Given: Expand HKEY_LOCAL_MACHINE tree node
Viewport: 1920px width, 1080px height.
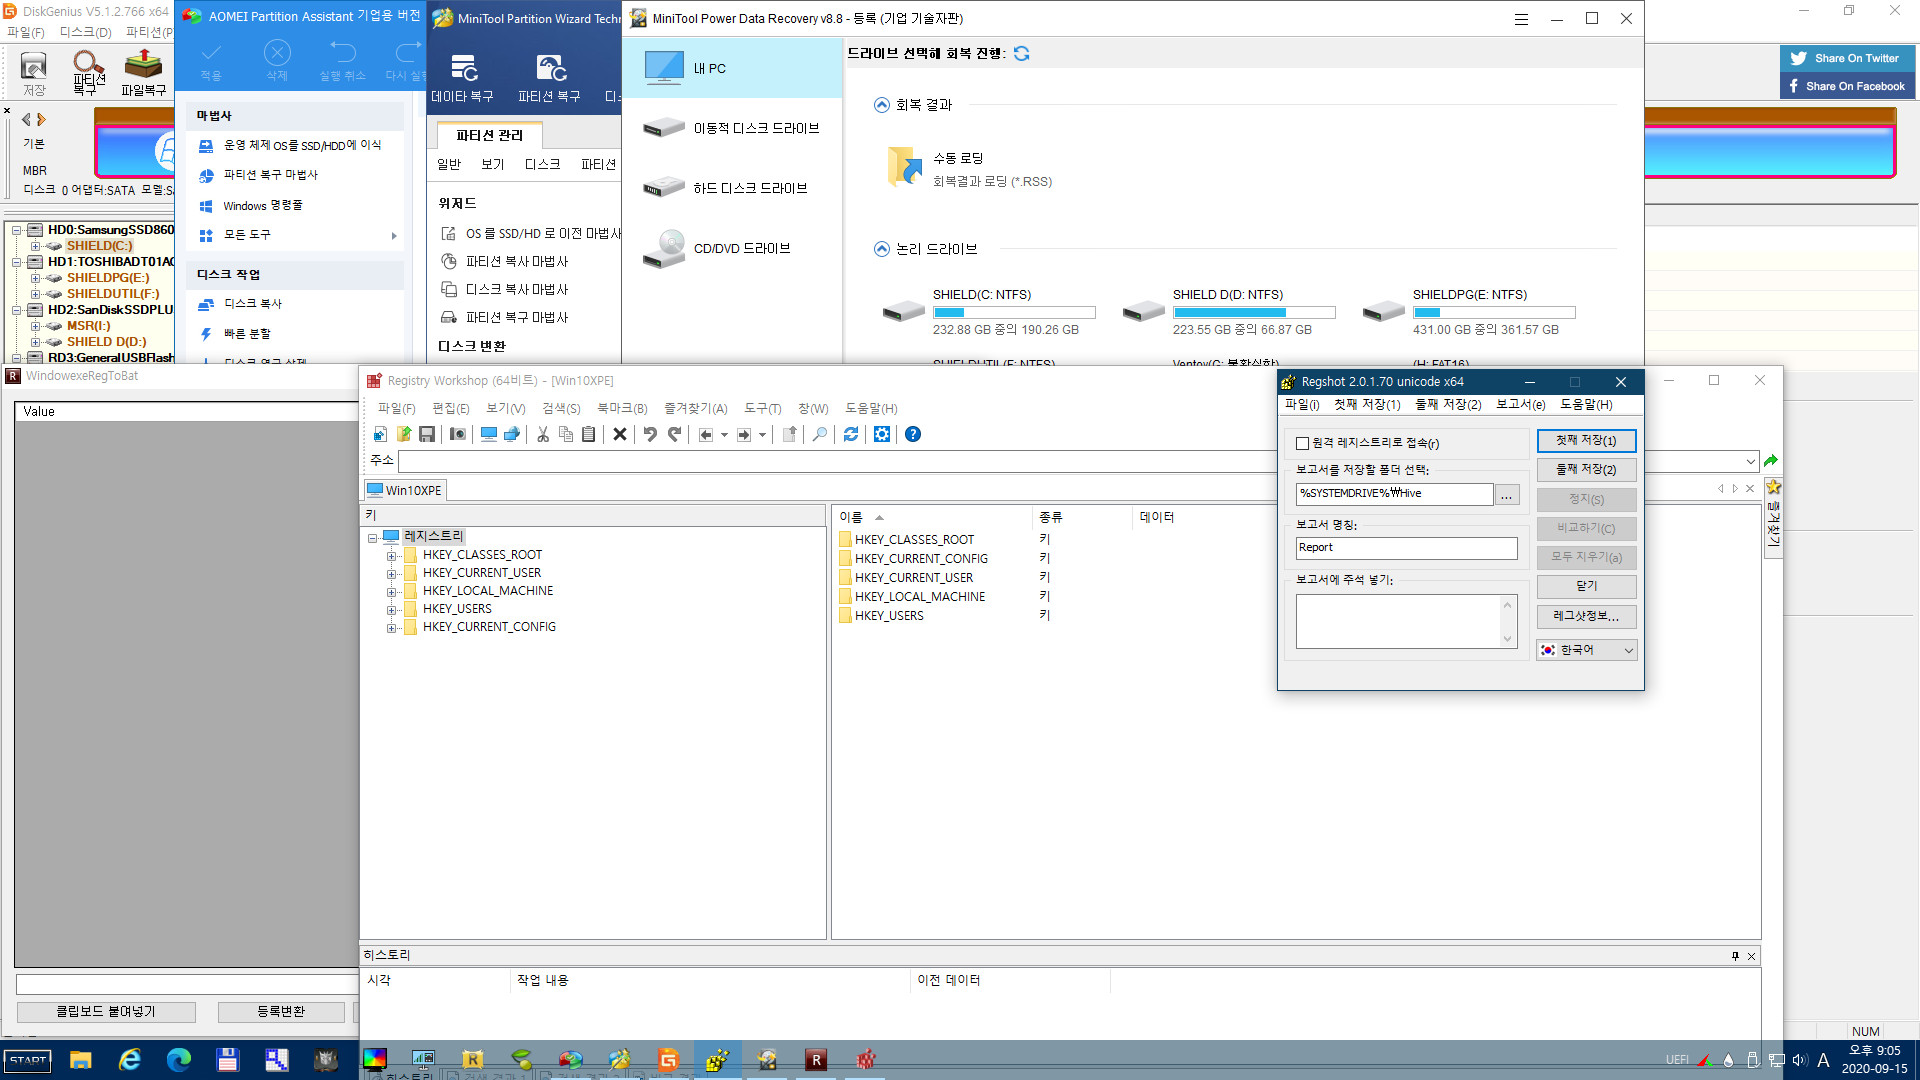Looking at the screenshot, I should [x=392, y=592].
